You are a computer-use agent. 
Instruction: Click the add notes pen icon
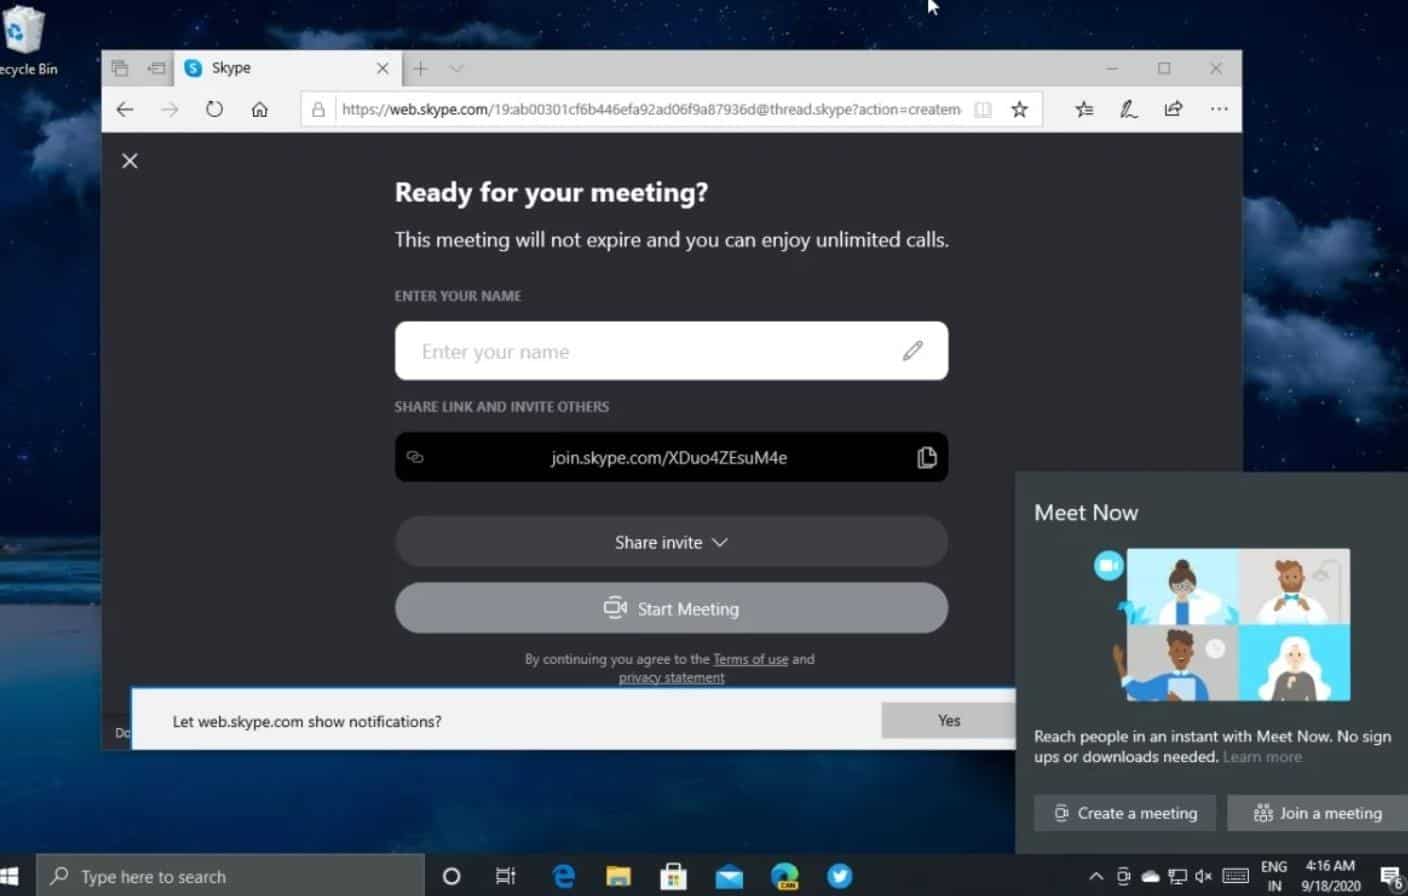click(x=1129, y=110)
